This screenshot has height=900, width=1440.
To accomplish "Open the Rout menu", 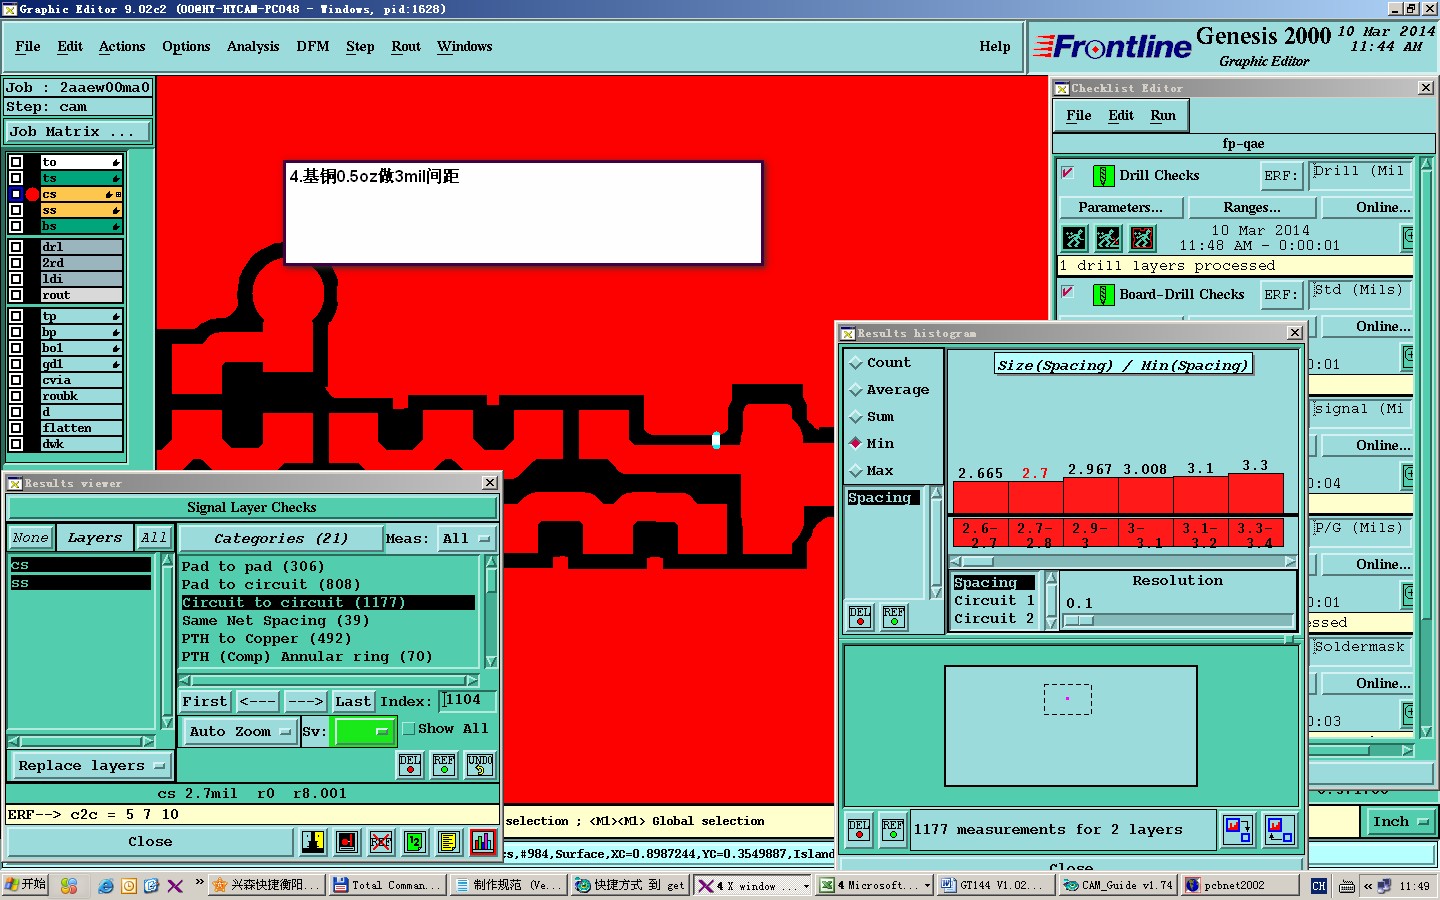I will [x=406, y=47].
